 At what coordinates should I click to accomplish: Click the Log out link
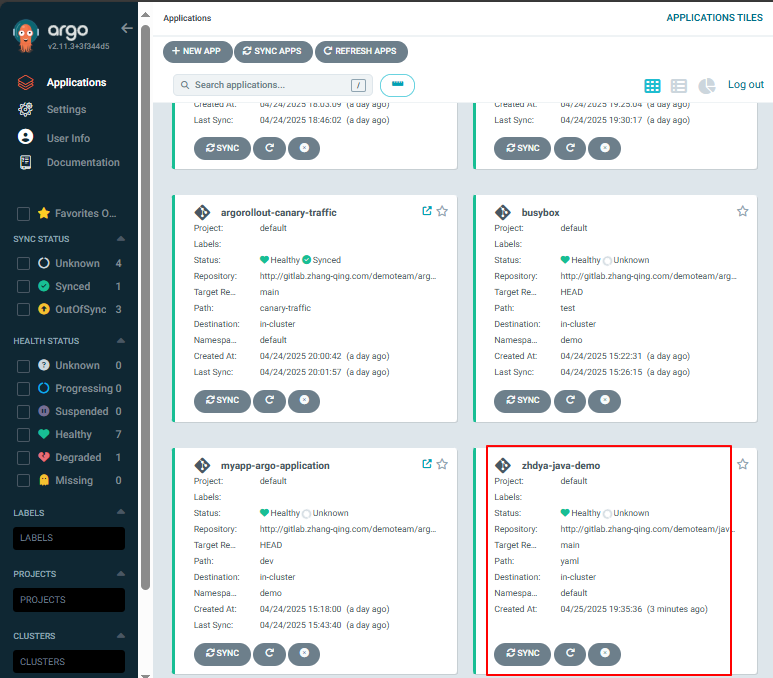point(745,84)
